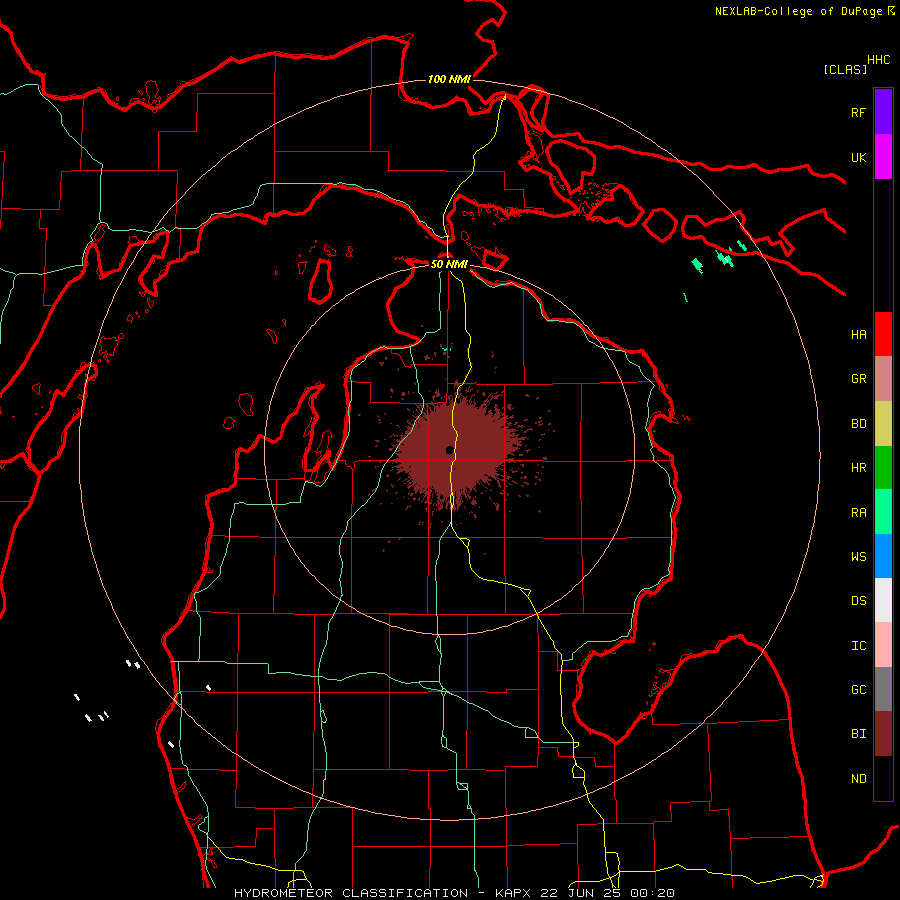
Task: Click the 'HHC' product label
Action: 879,60
